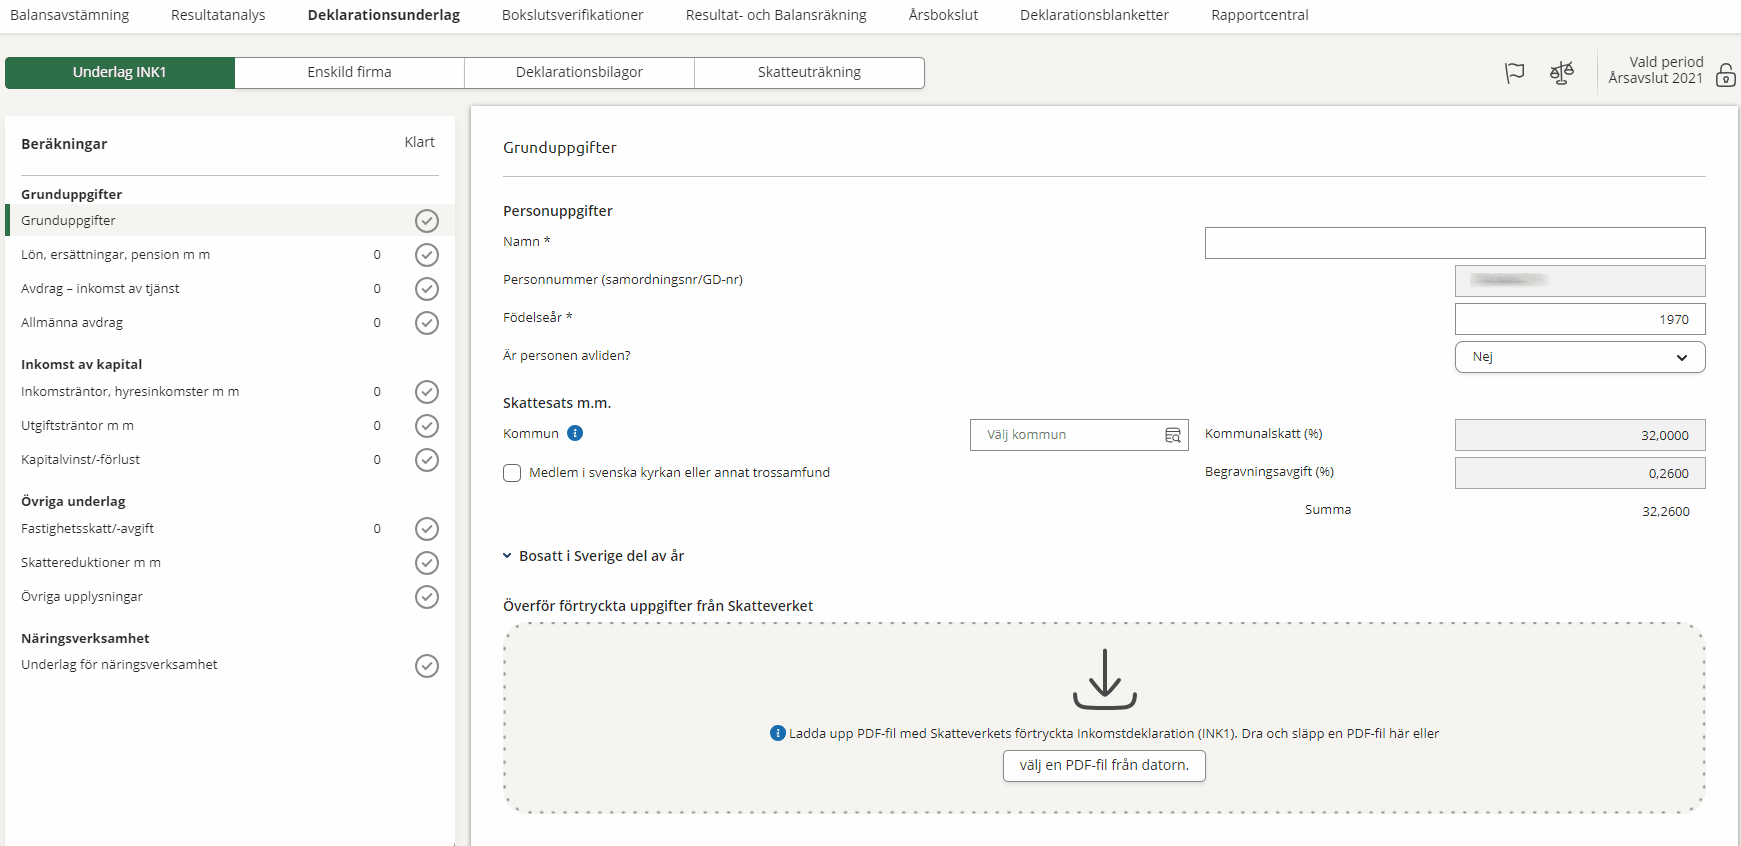Check Medlem i svenska kyrkan checkbox
Viewport: 1741px width, 846px height.
(x=512, y=473)
